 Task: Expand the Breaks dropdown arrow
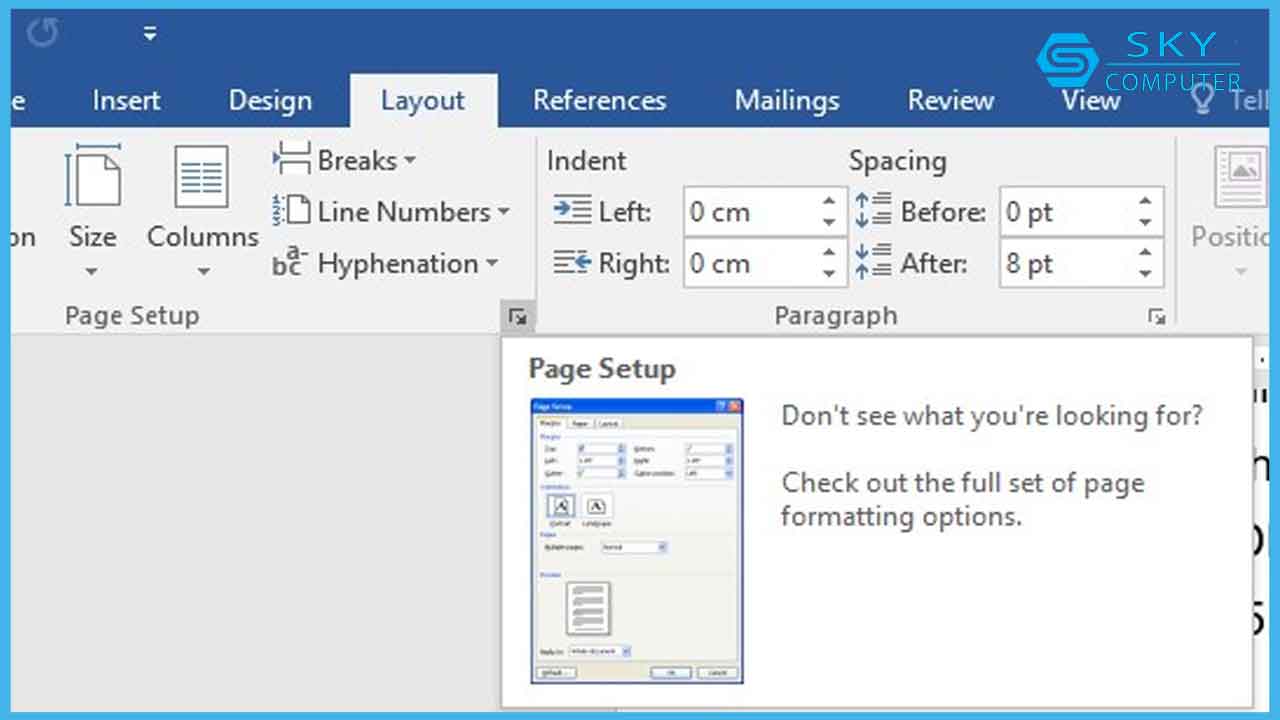click(x=410, y=161)
